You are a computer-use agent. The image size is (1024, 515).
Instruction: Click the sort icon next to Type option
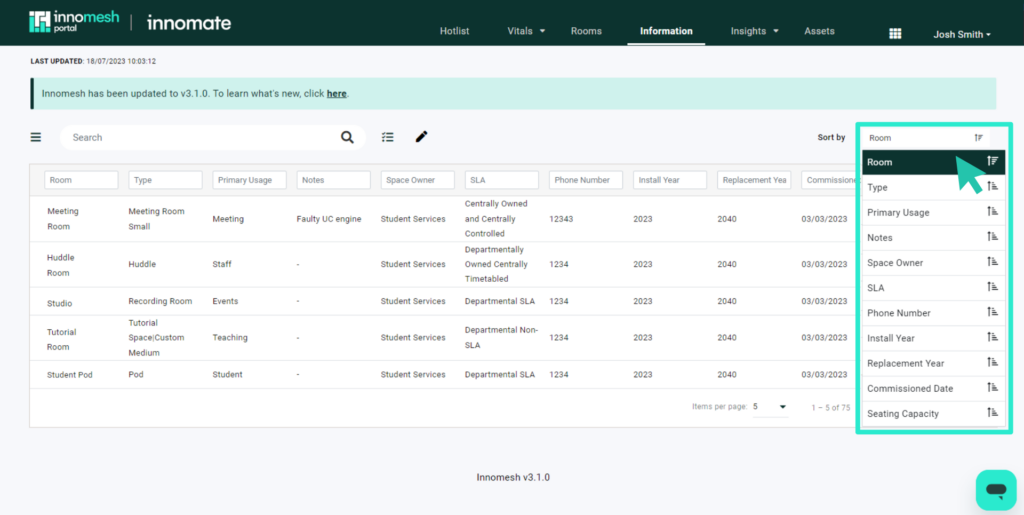tap(993, 187)
